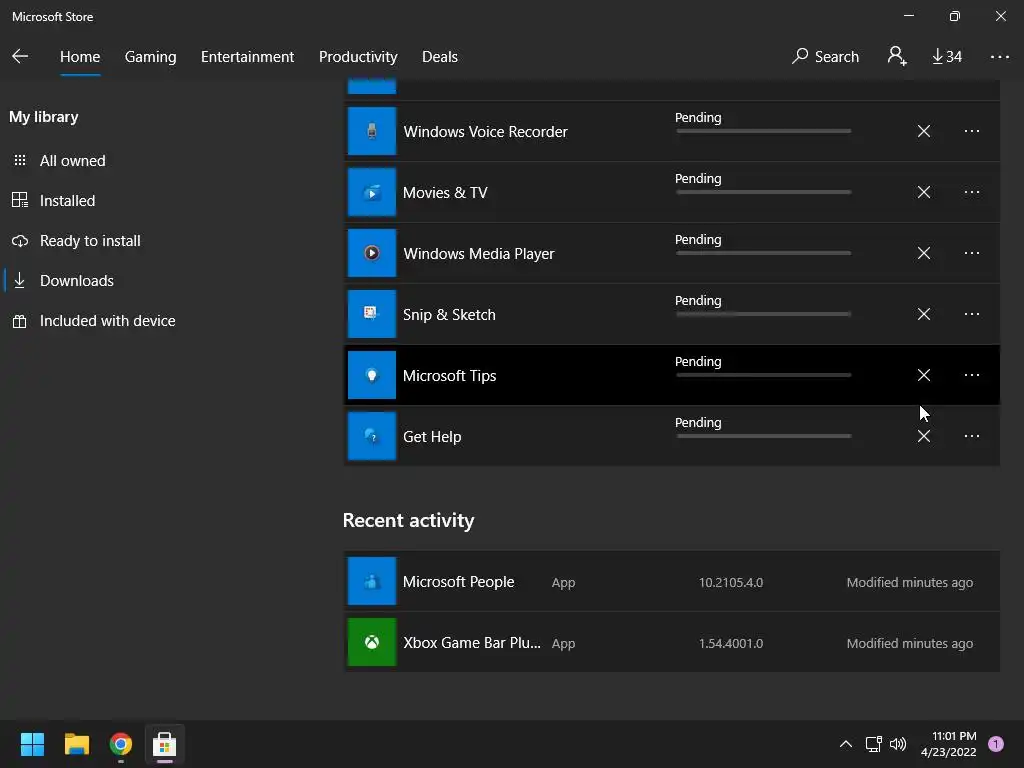Click the Microsoft People app icon
This screenshot has width=1024, height=768.
pyautogui.click(x=372, y=581)
